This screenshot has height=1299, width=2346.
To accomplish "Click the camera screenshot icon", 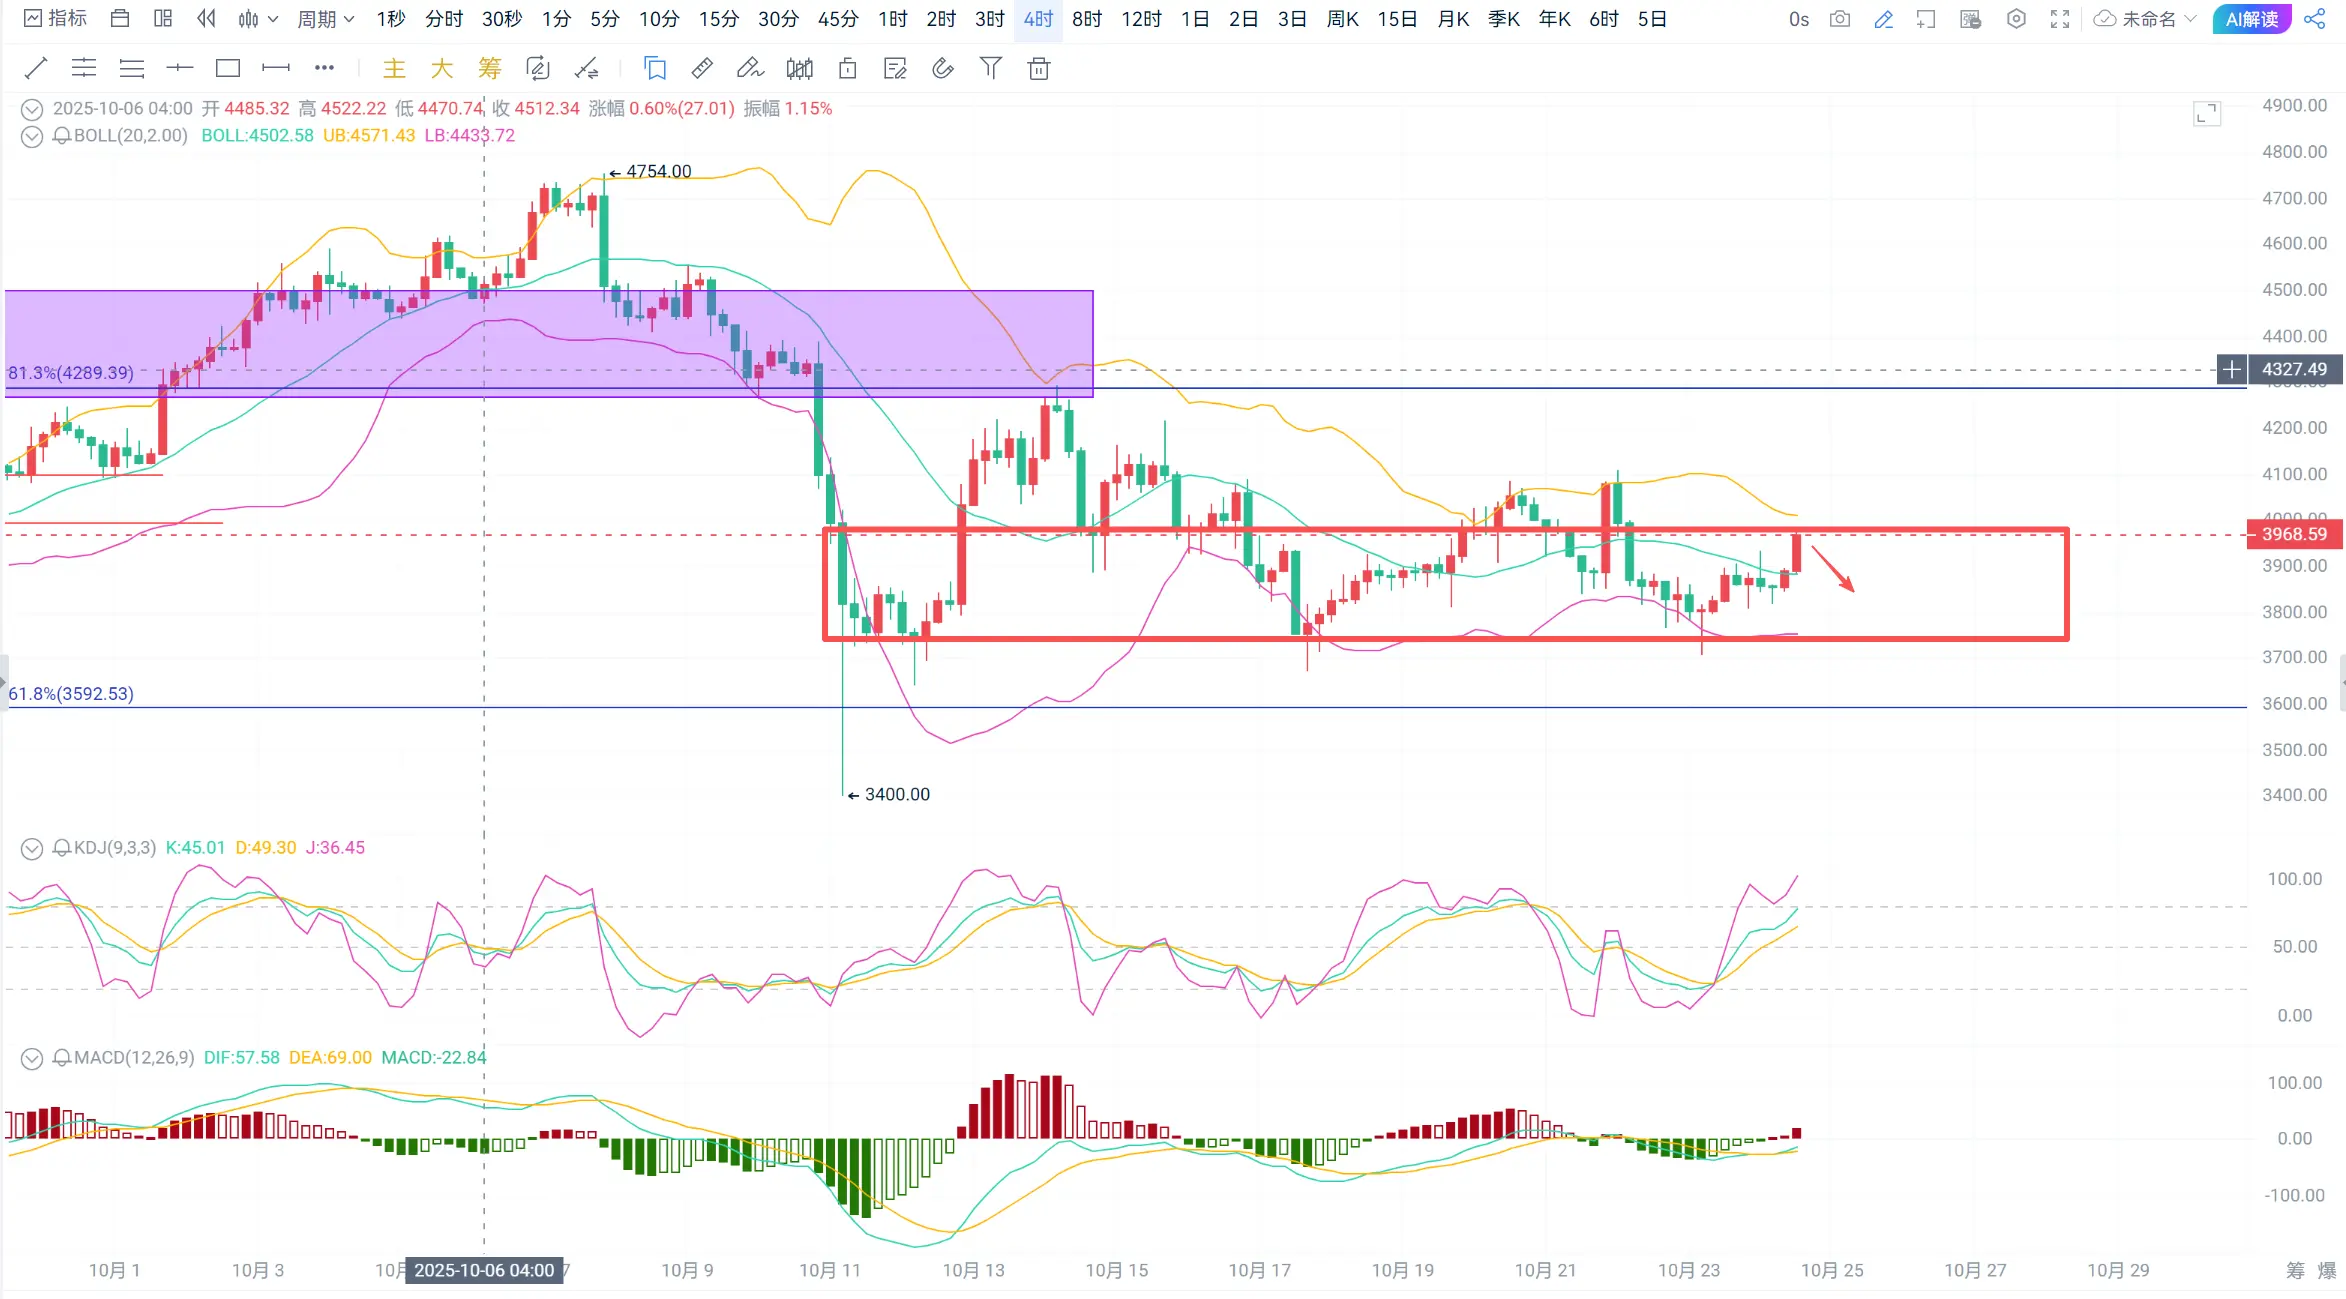I will (1840, 19).
